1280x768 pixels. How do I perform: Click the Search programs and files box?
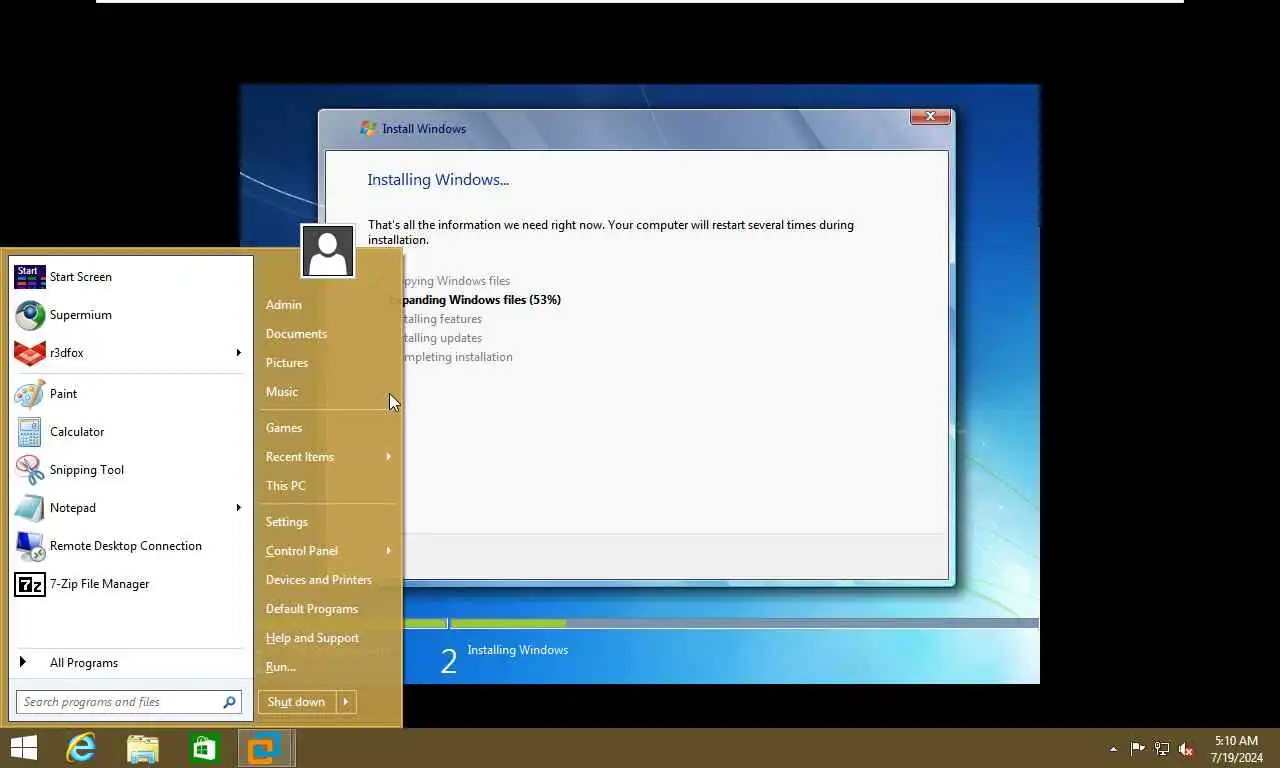pos(128,702)
